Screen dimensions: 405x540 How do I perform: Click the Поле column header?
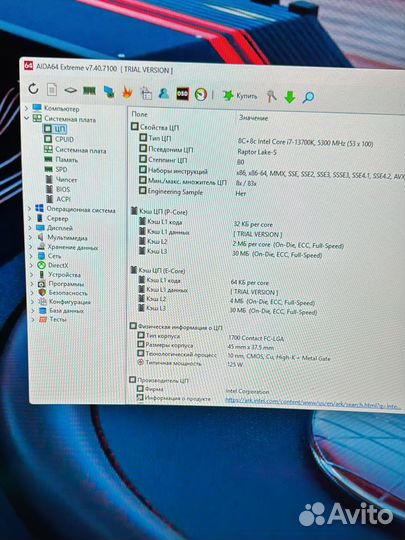pyautogui.click(x=139, y=114)
